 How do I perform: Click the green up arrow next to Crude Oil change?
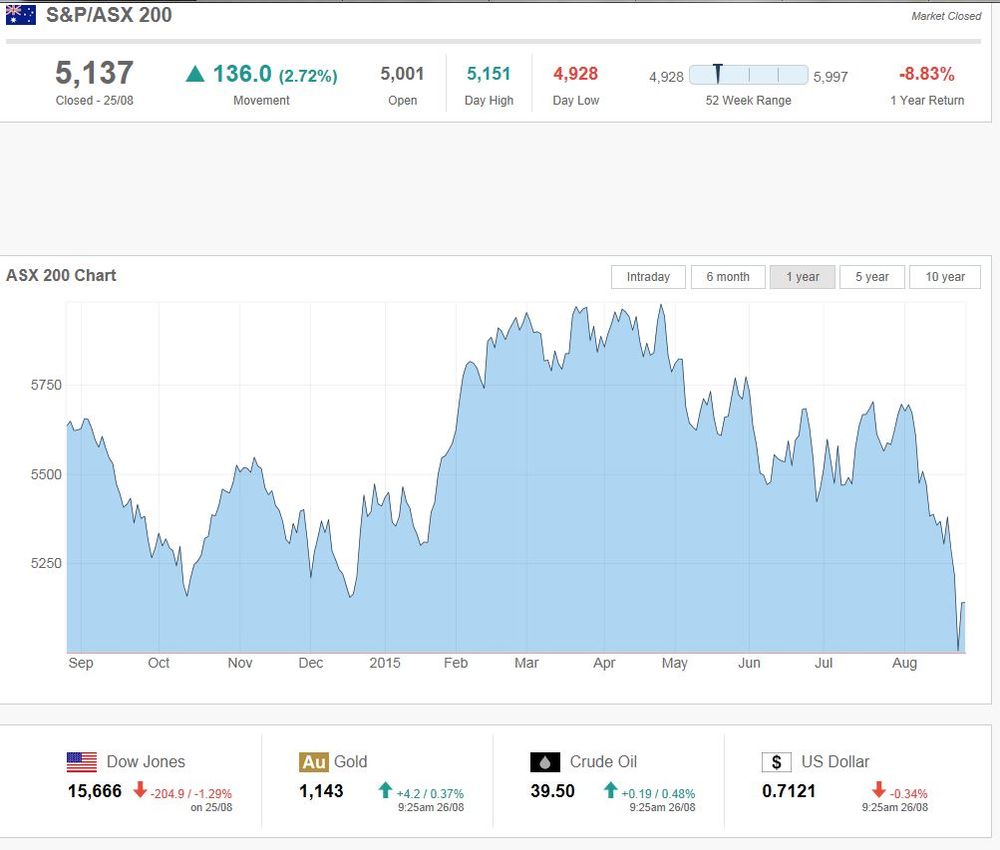610,789
